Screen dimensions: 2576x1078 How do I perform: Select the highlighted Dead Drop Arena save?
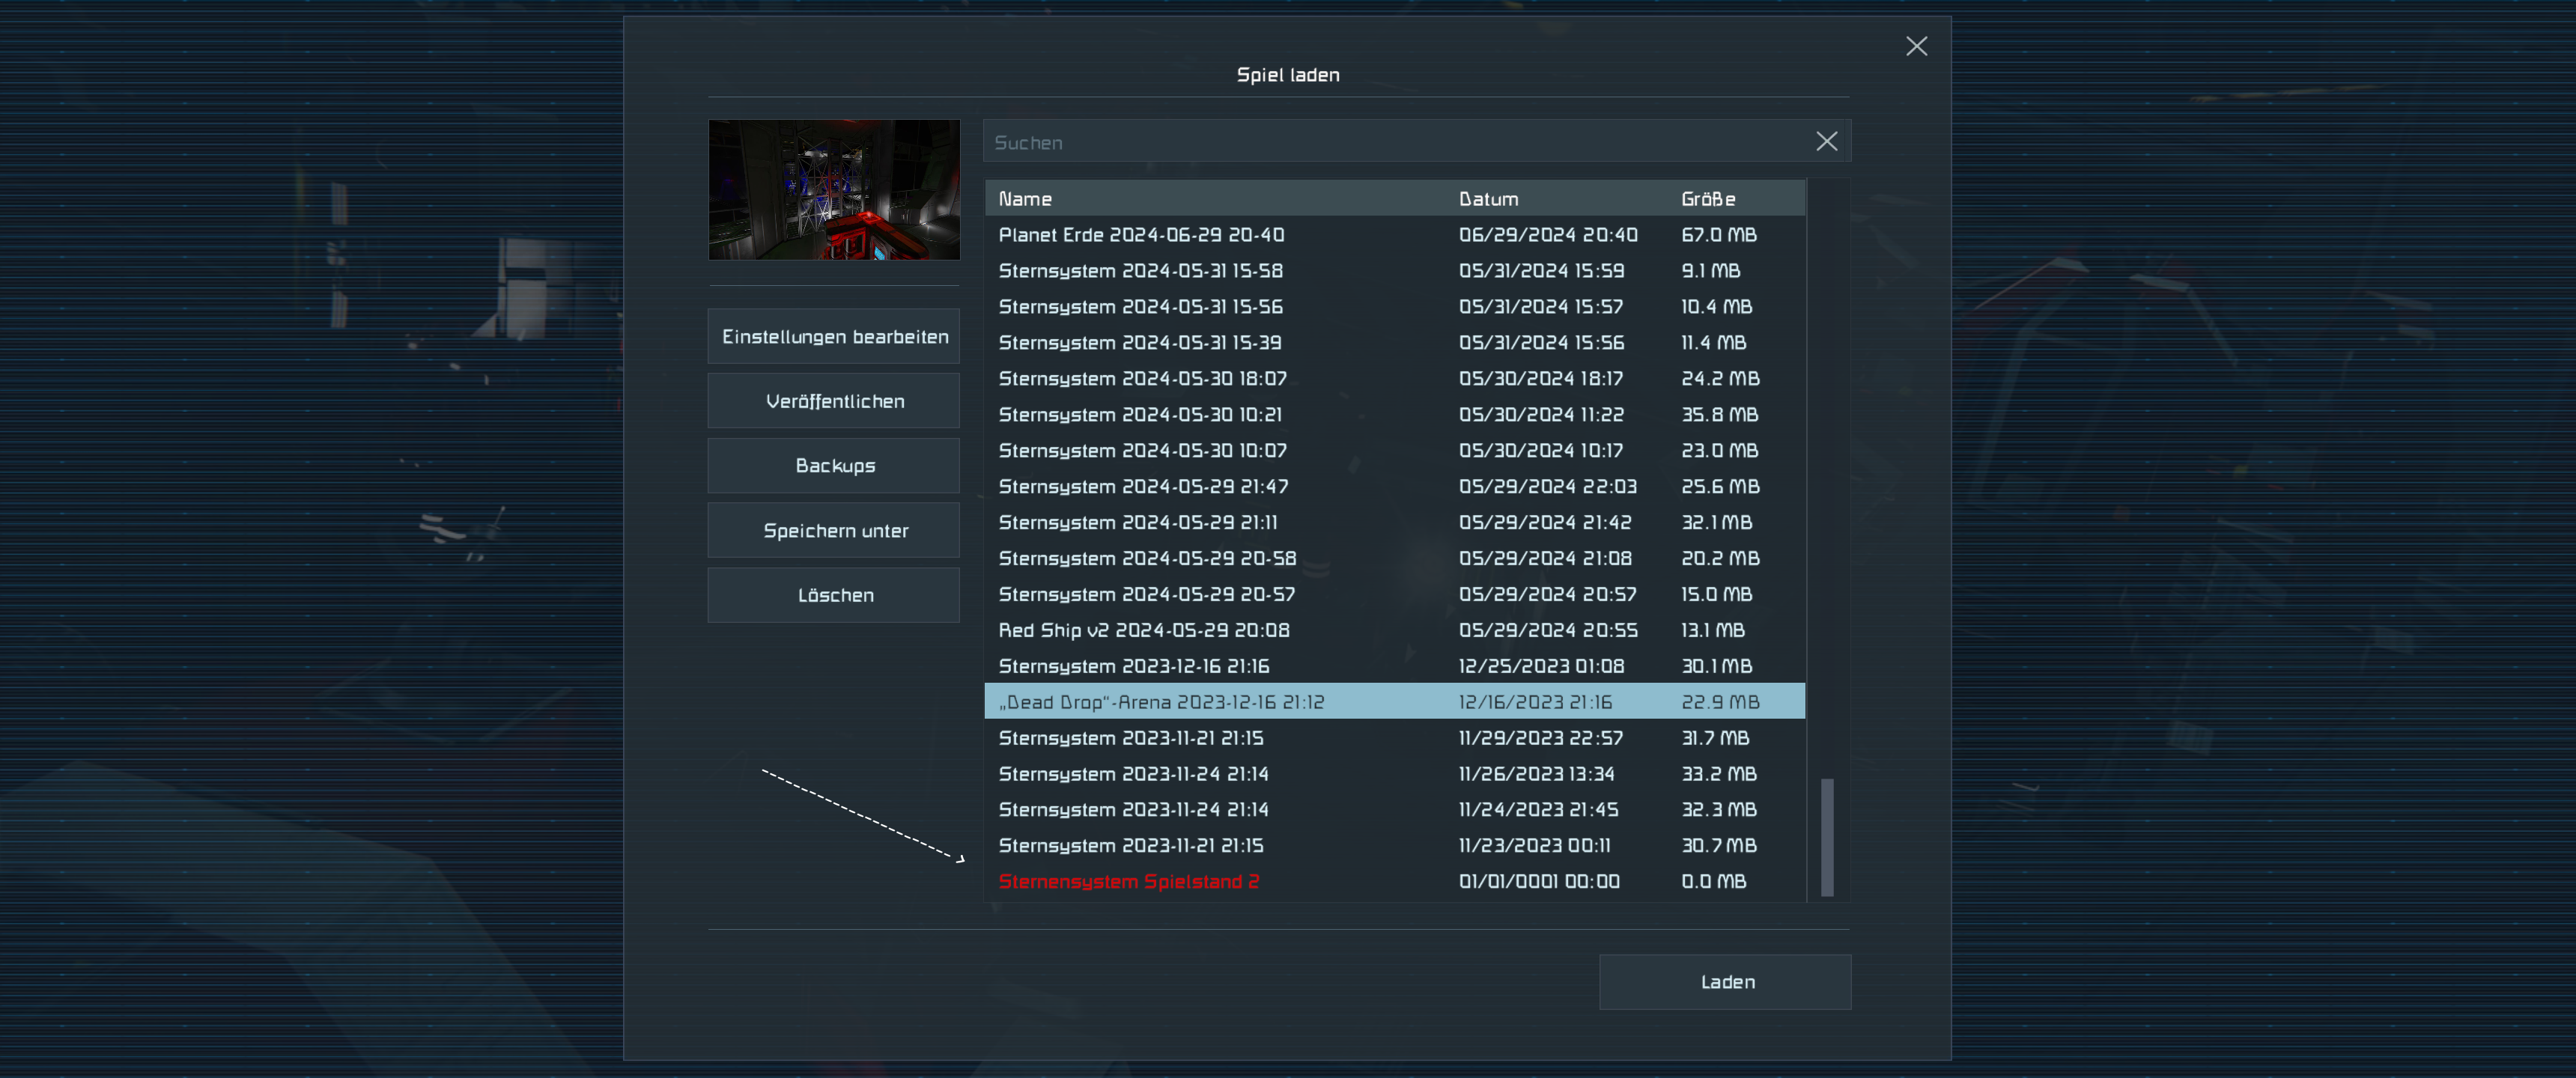1161,702
